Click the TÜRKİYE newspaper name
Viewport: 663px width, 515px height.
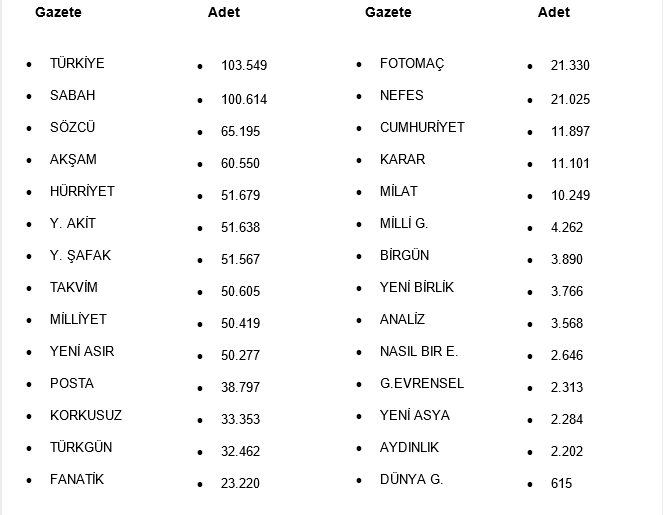click(x=77, y=63)
